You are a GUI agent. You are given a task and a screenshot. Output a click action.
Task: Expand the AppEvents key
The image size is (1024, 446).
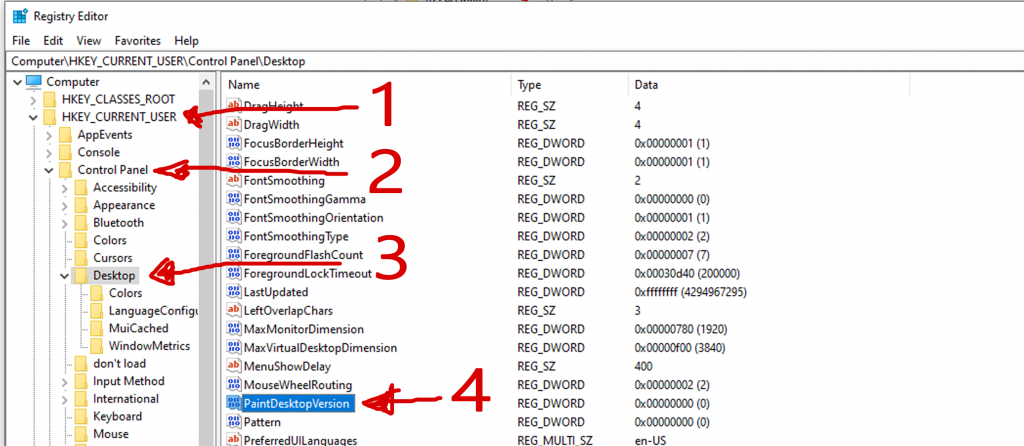[x=48, y=135]
